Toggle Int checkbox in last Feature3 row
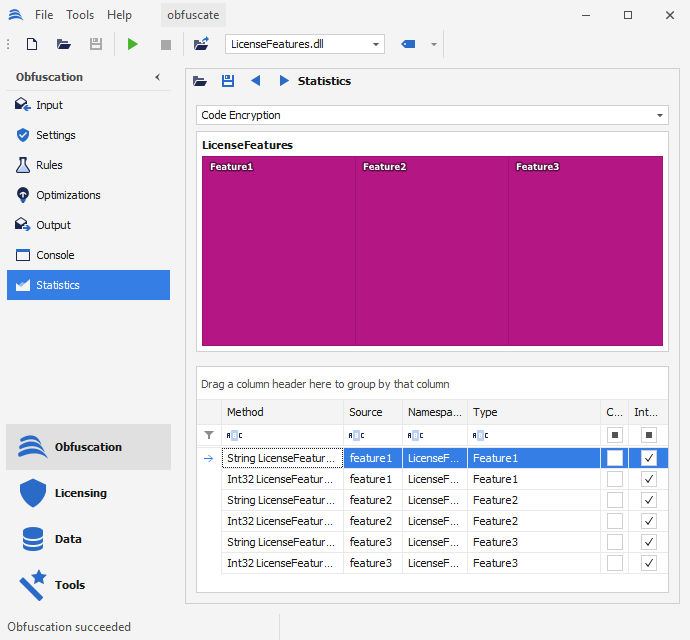 tap(649, 563)
